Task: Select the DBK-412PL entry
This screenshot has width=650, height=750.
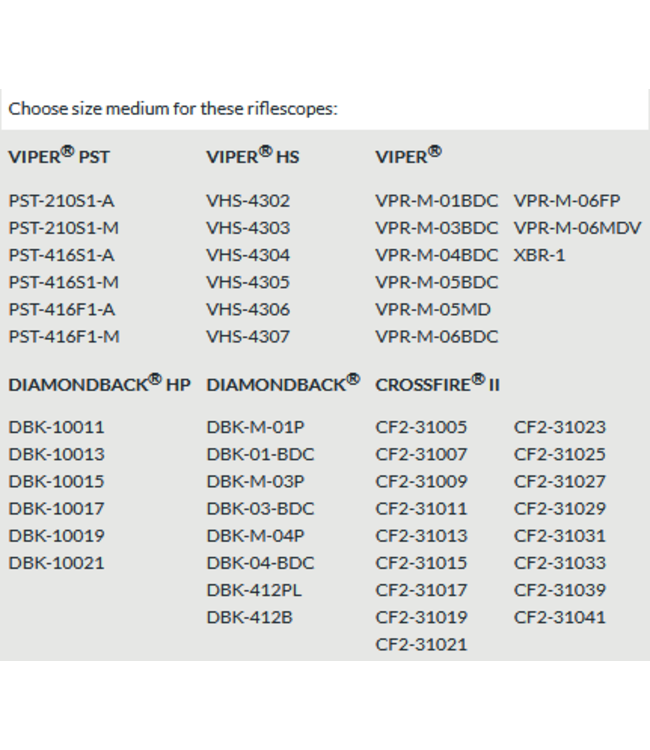Action: (x=252, y=590)
